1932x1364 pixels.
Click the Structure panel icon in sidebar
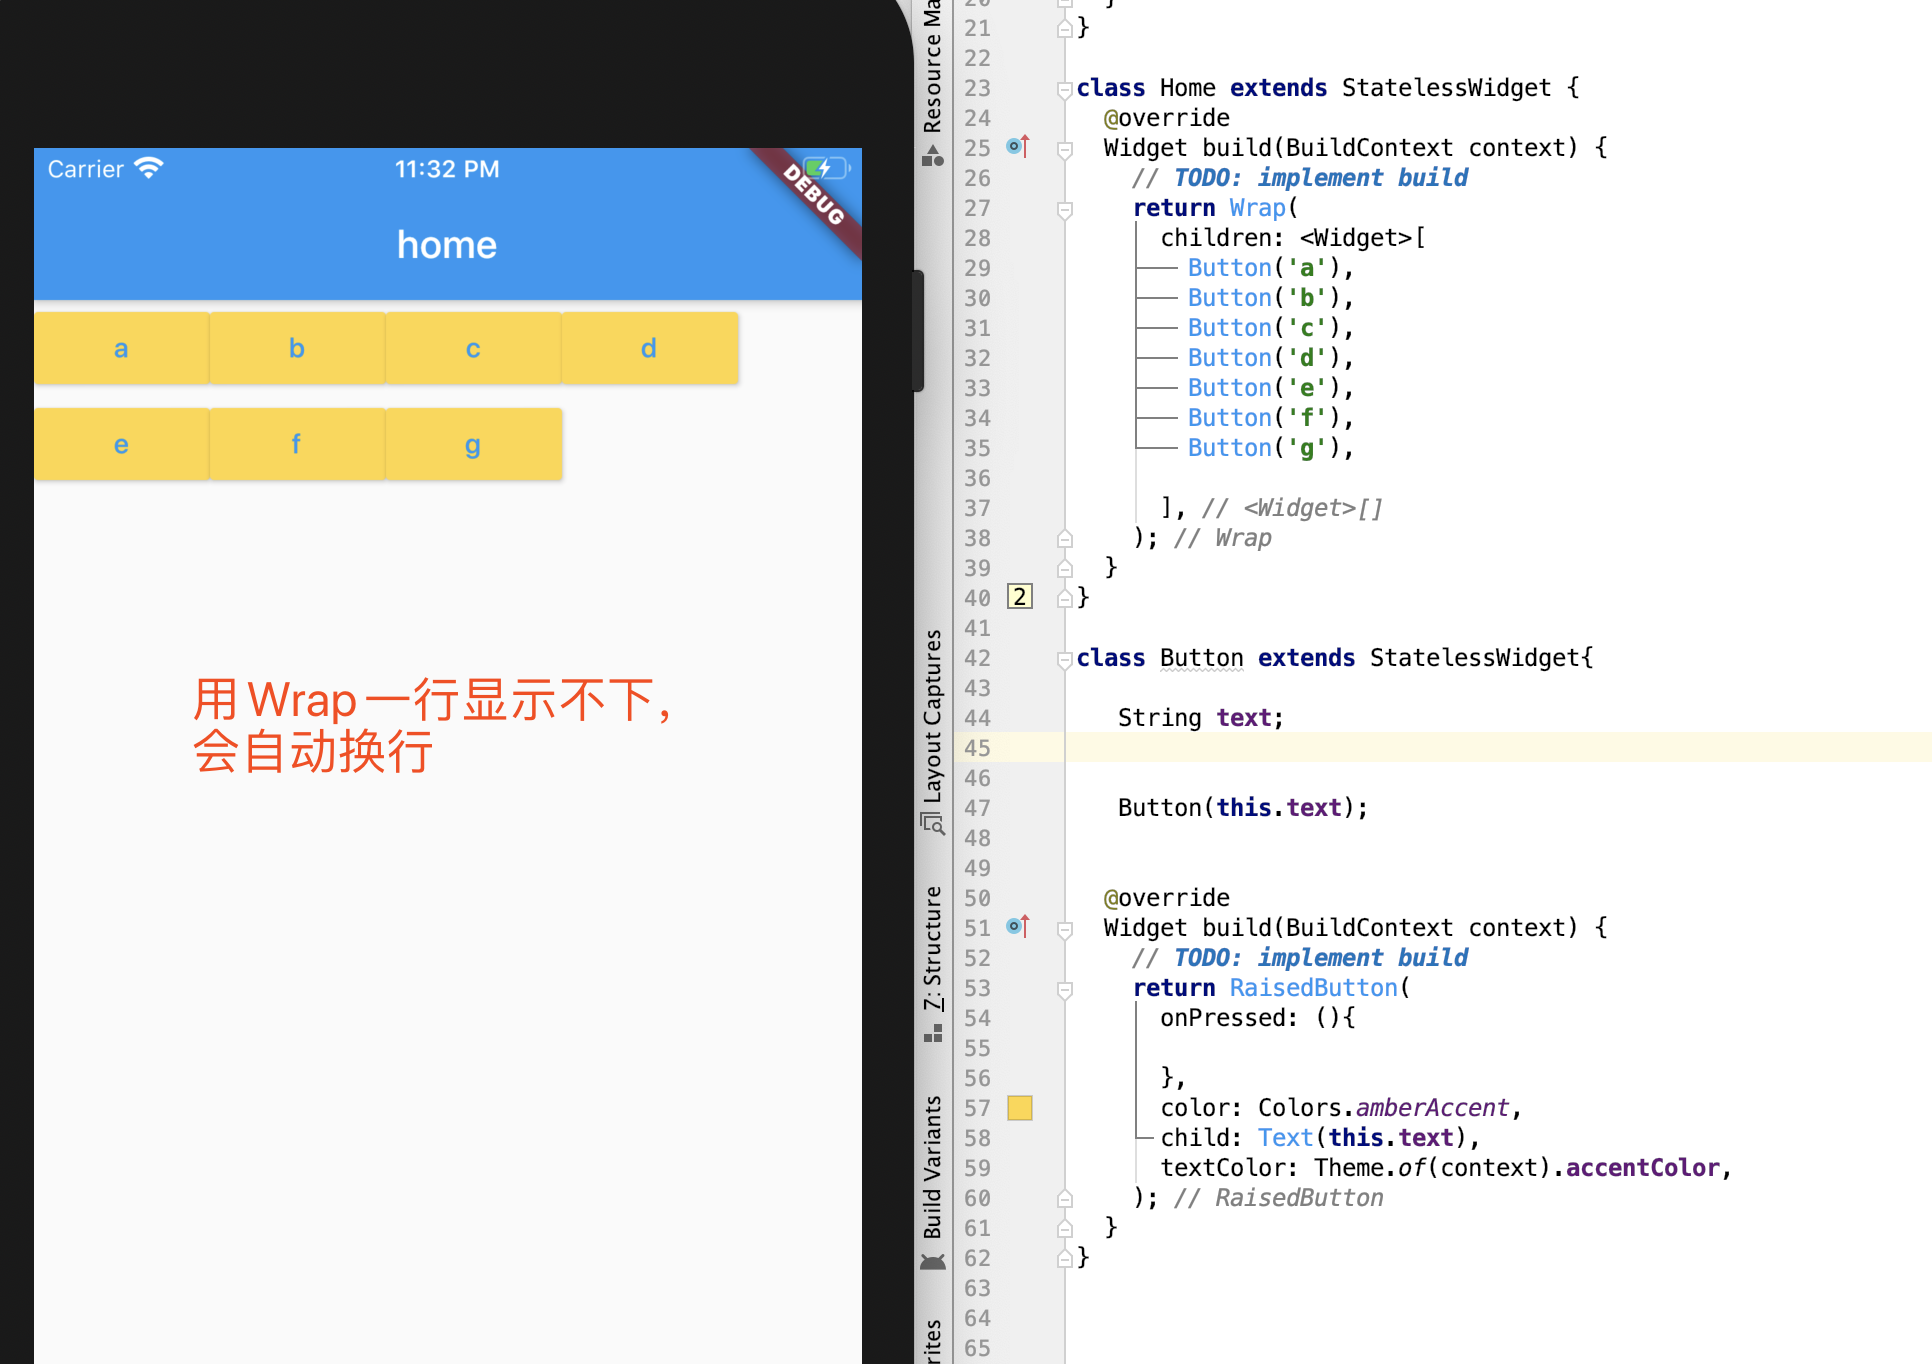[x=932, y=1034]
